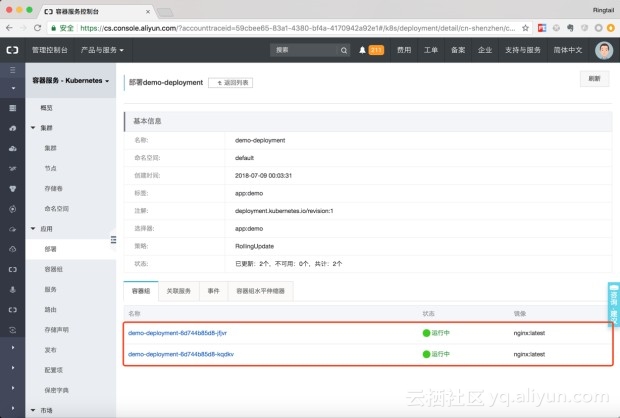Click the search magnifier icon
Viewport: 620px width, 418px height.
344,50
